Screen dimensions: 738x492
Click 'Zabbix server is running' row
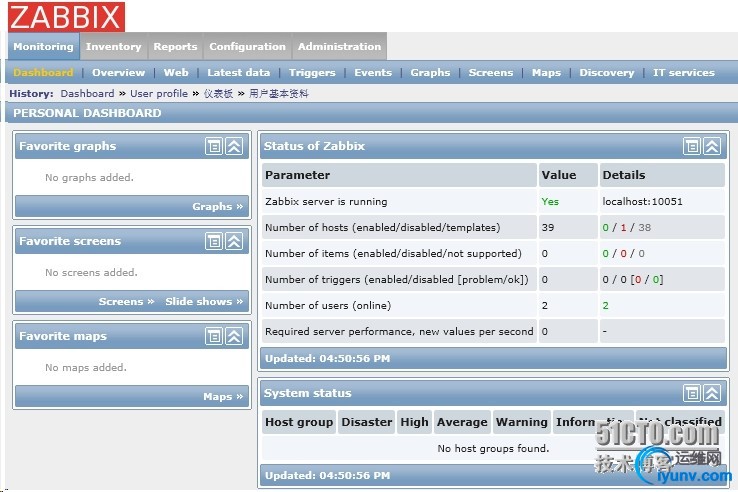point(493,202)
